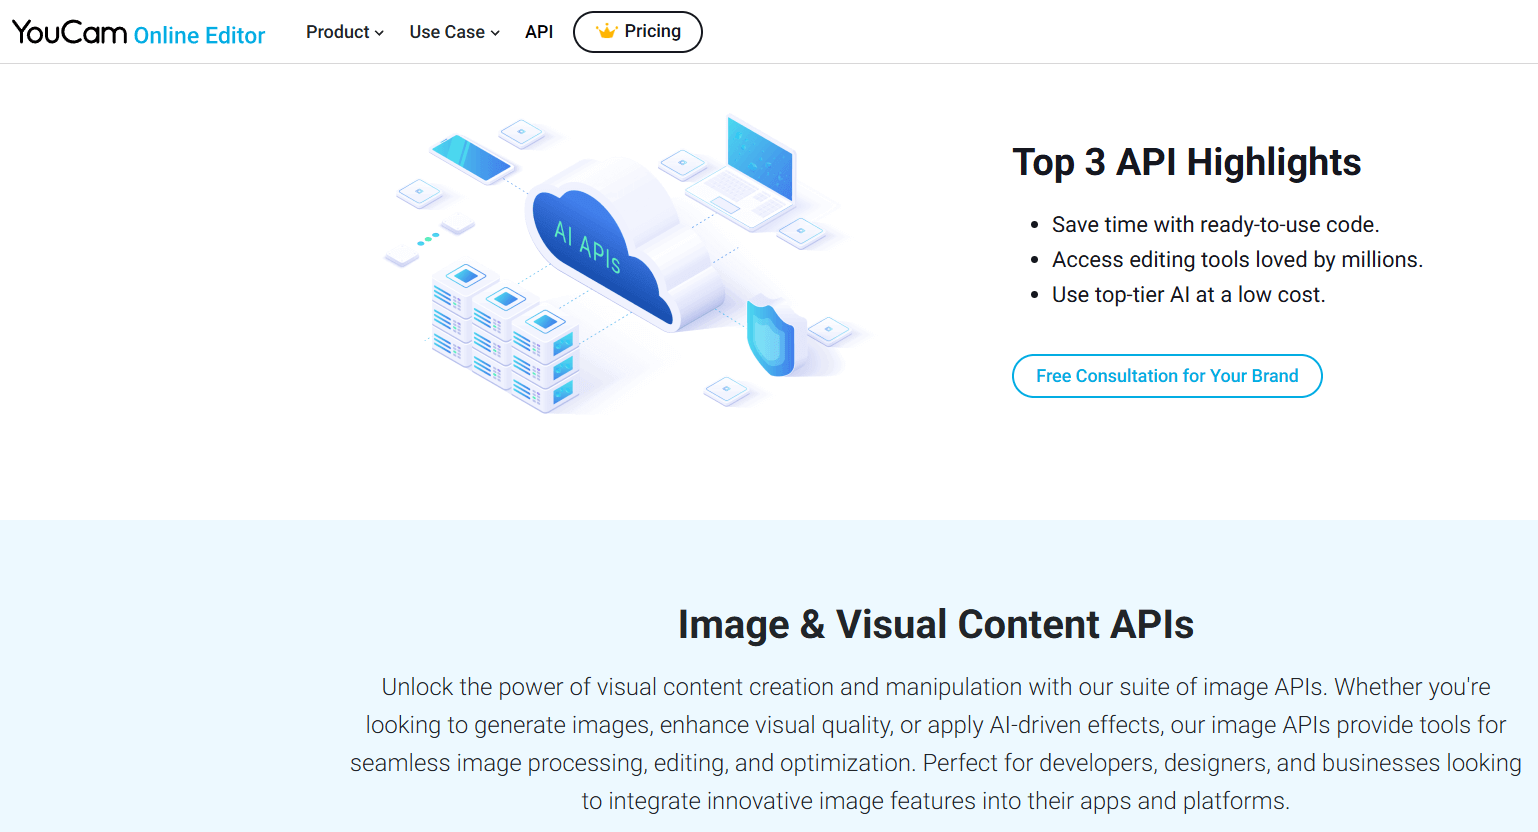Open the Use Case menu label
Viewport: 1538px width, 832px height.
[446, 32]
